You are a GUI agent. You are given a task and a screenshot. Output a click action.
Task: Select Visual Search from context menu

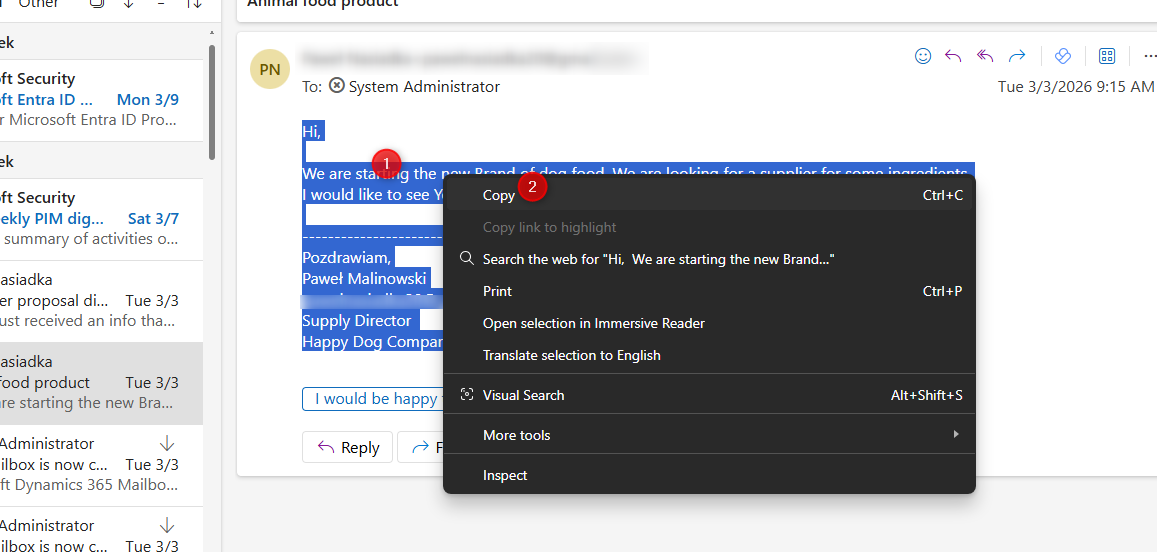pyautogui.click(x=523, y=395)
